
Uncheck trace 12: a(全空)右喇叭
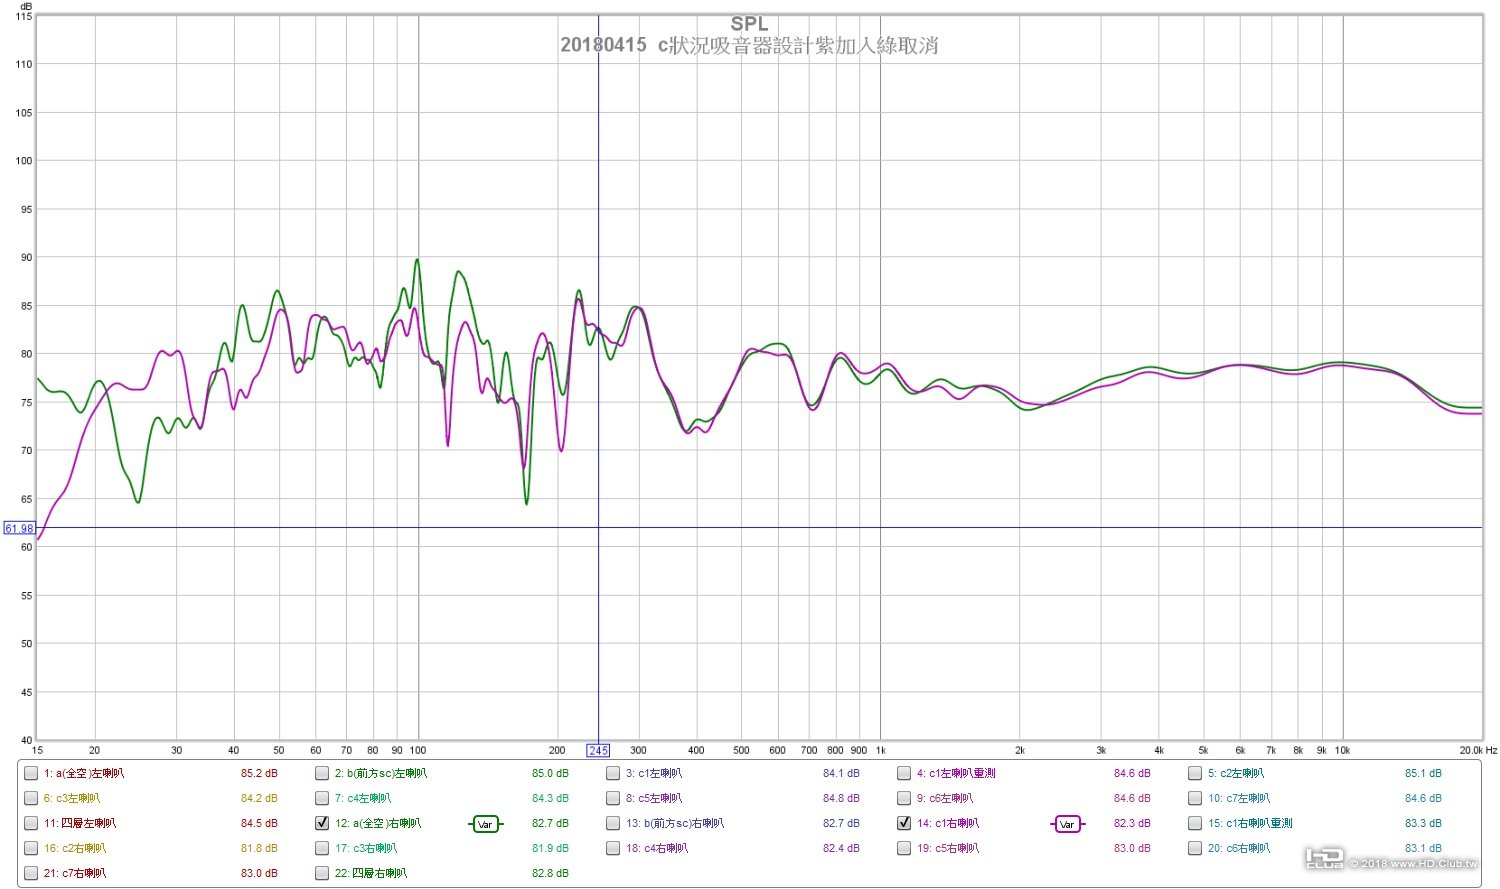(322, 823)
